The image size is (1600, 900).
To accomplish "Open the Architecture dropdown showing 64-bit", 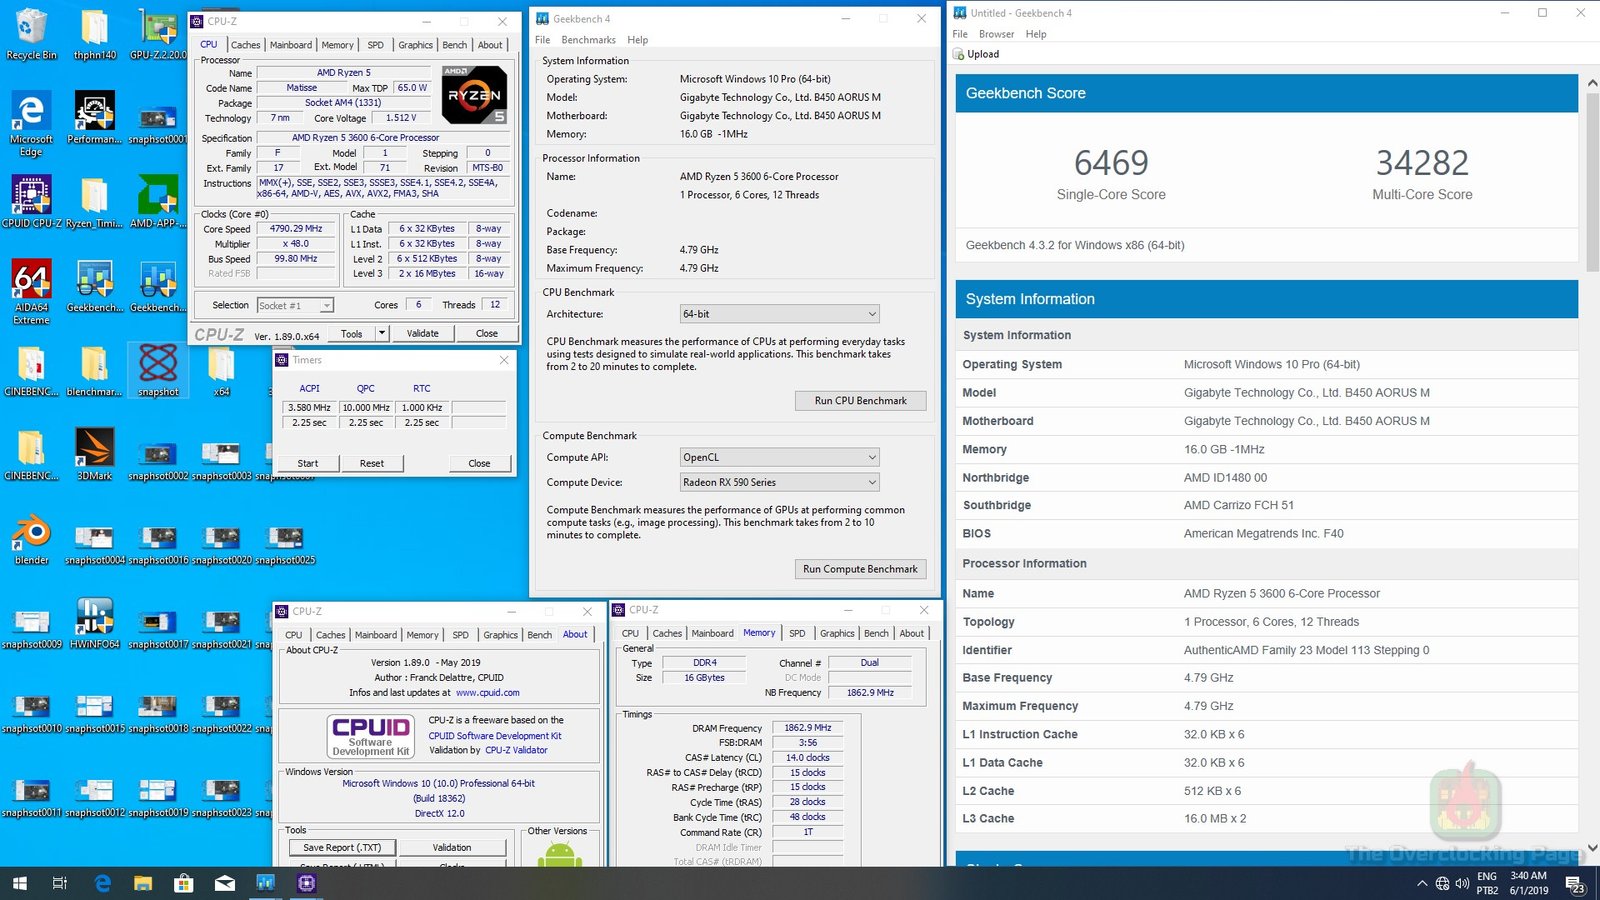I will click(778, 313).
